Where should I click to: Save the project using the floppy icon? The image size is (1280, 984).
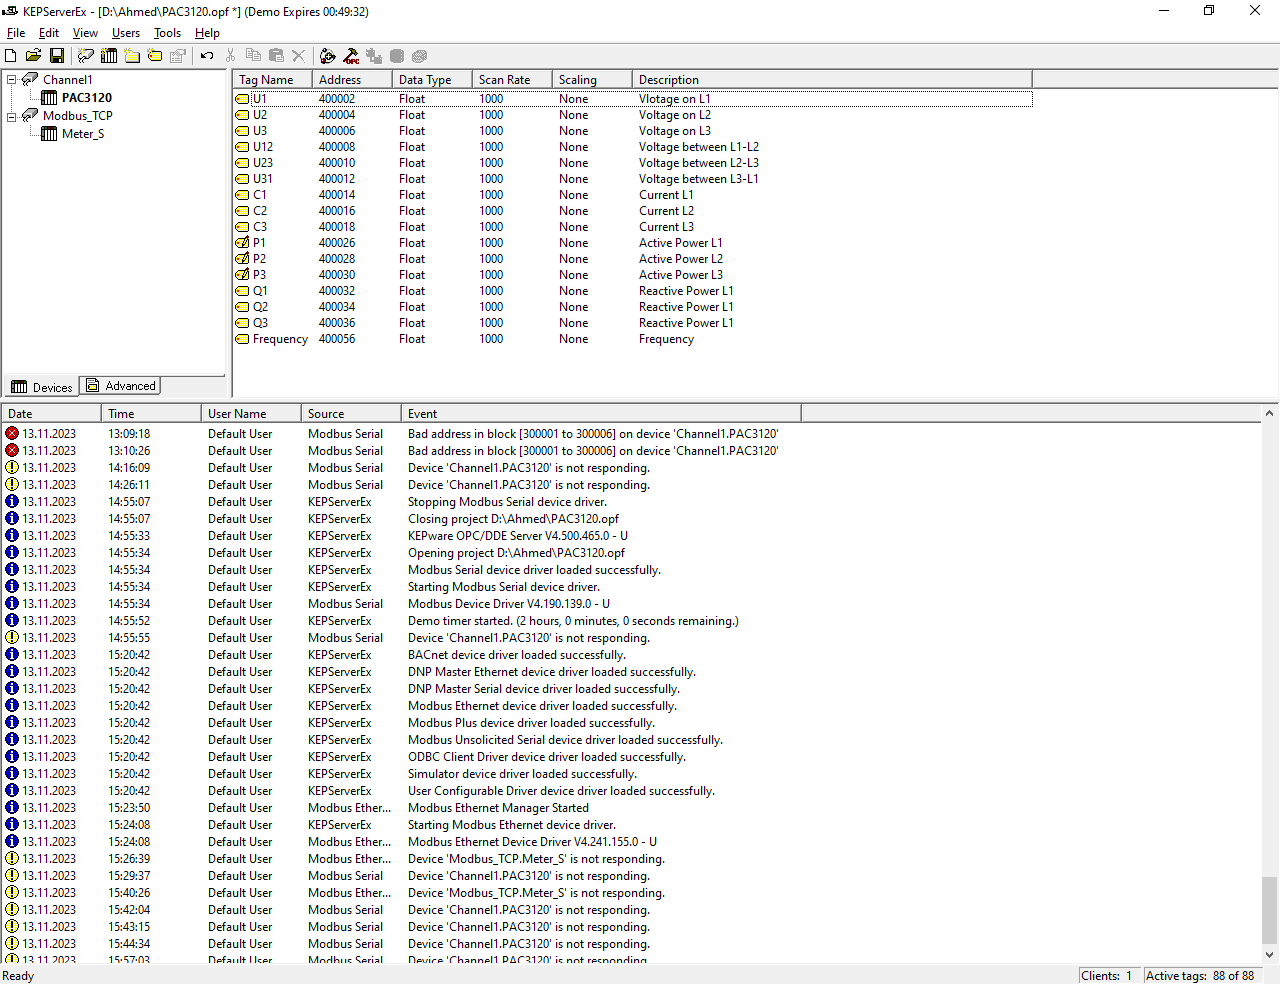pyautogui.click(x=57, y=56)
